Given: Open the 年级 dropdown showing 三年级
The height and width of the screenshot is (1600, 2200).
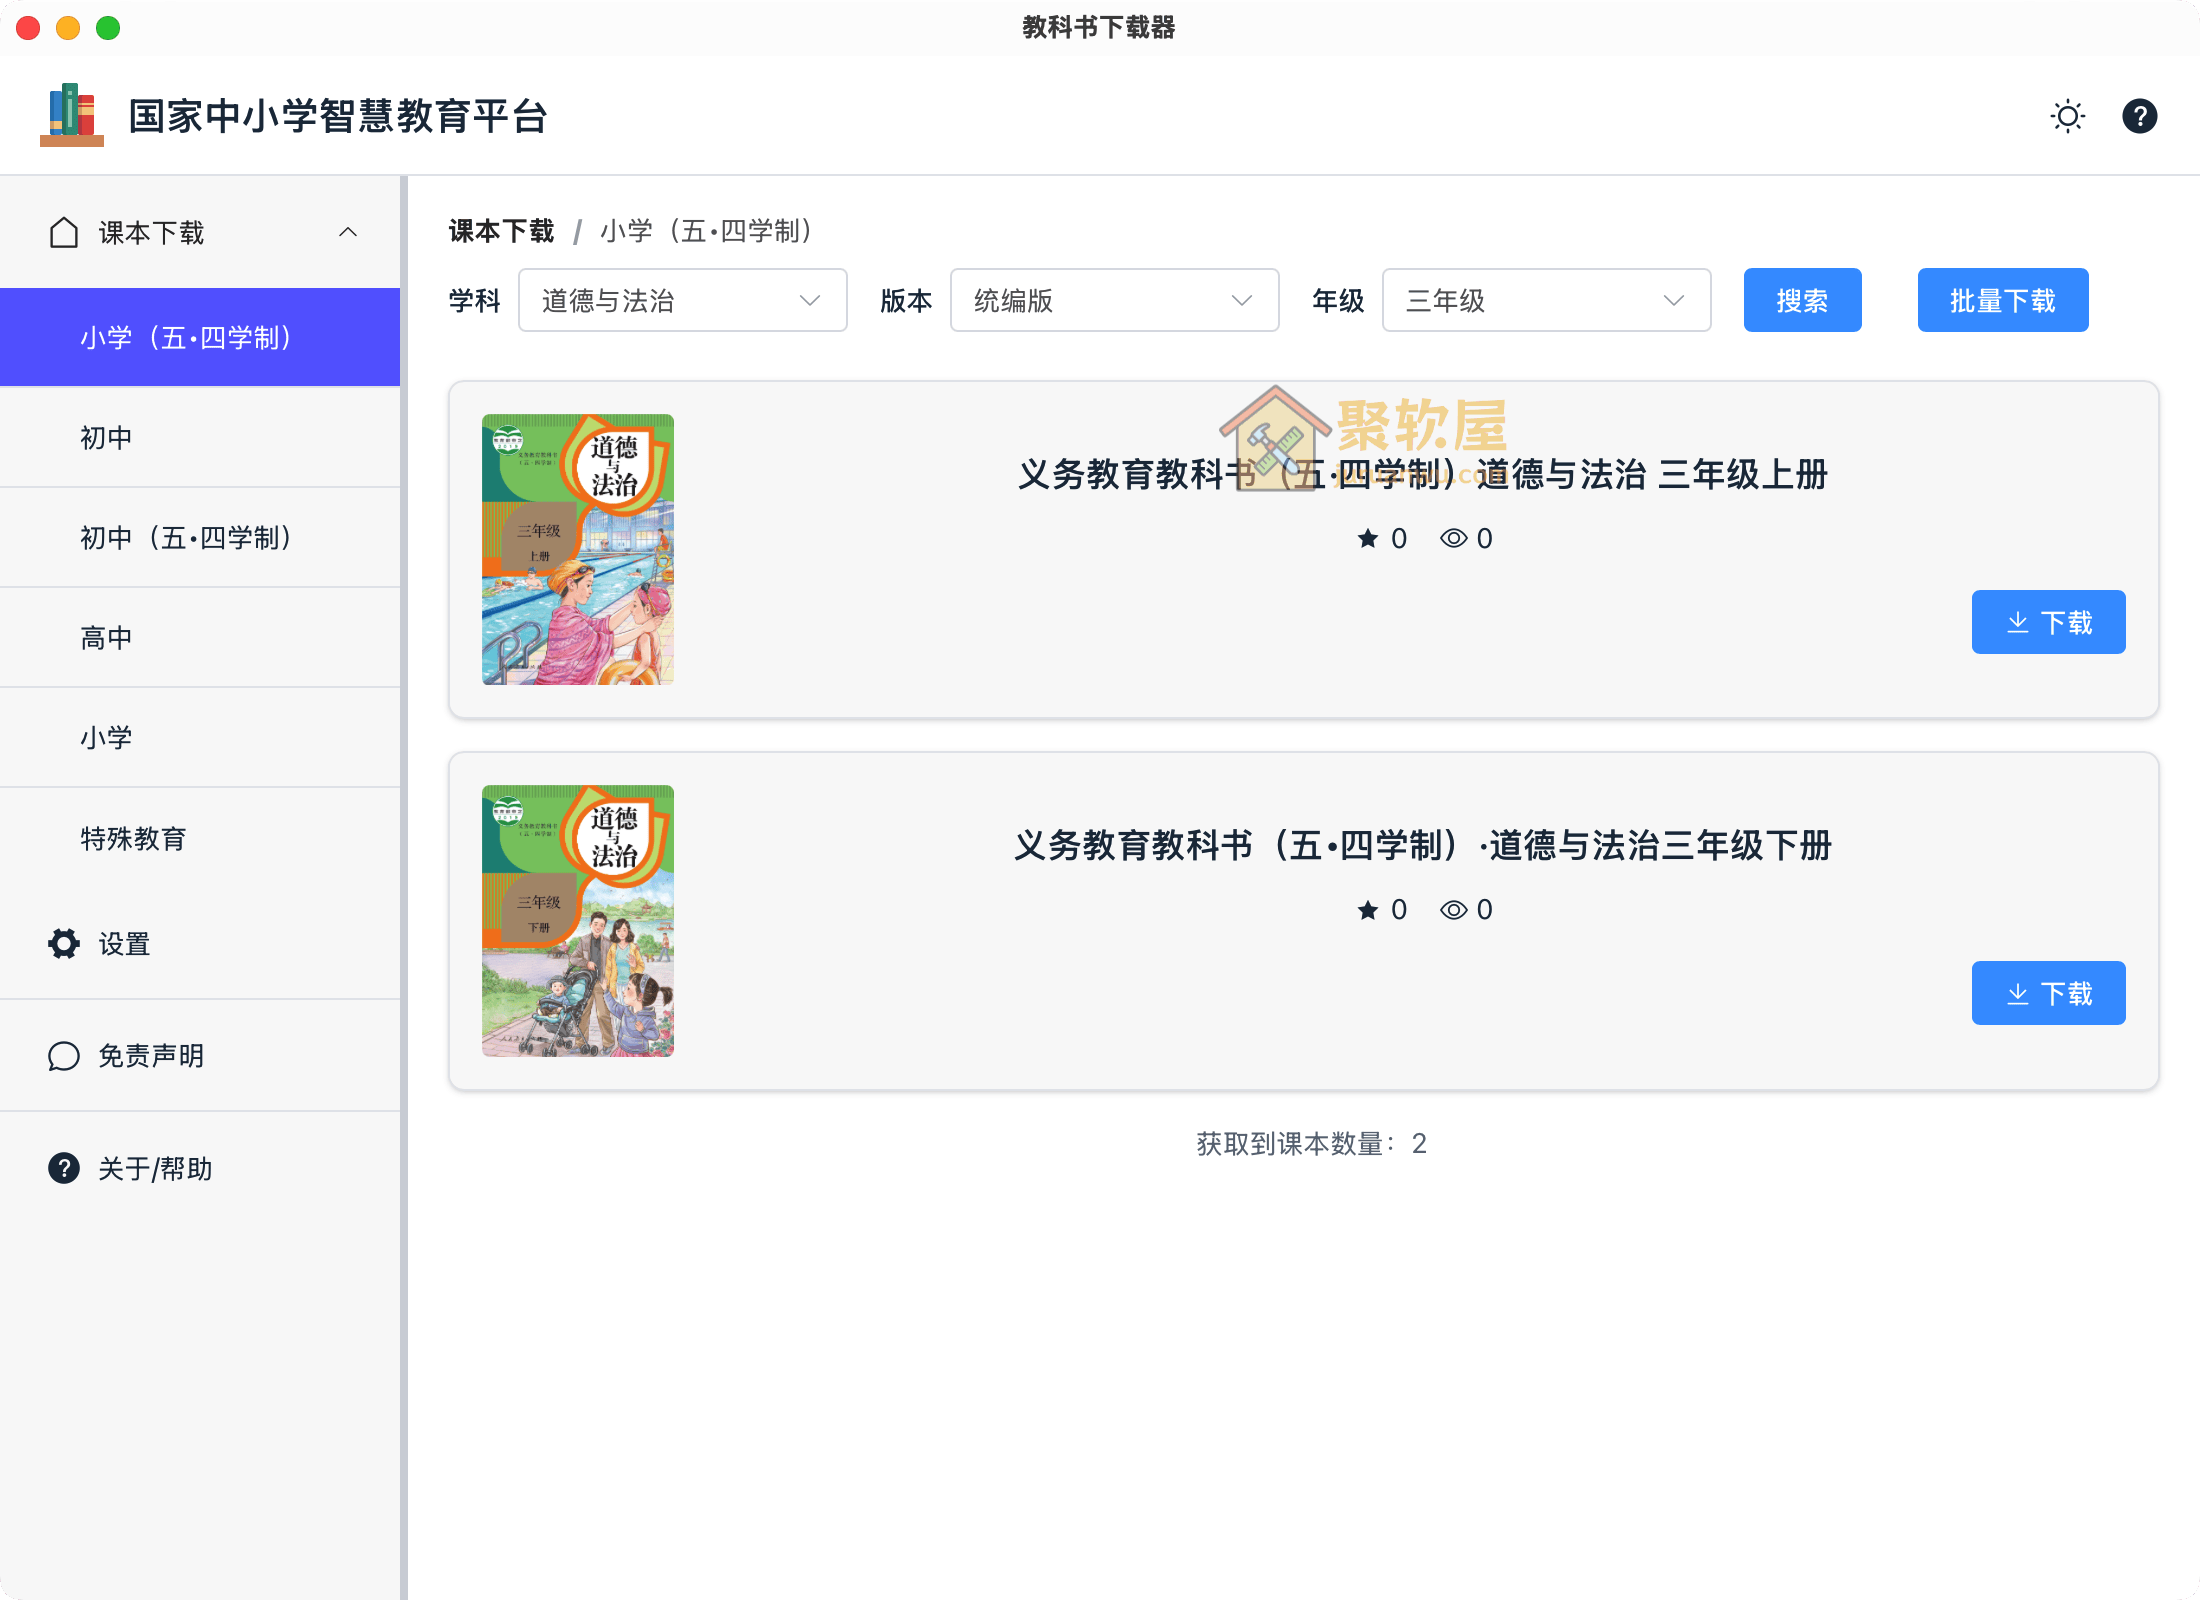Looking at the screenshot, I should (1545, 300).
